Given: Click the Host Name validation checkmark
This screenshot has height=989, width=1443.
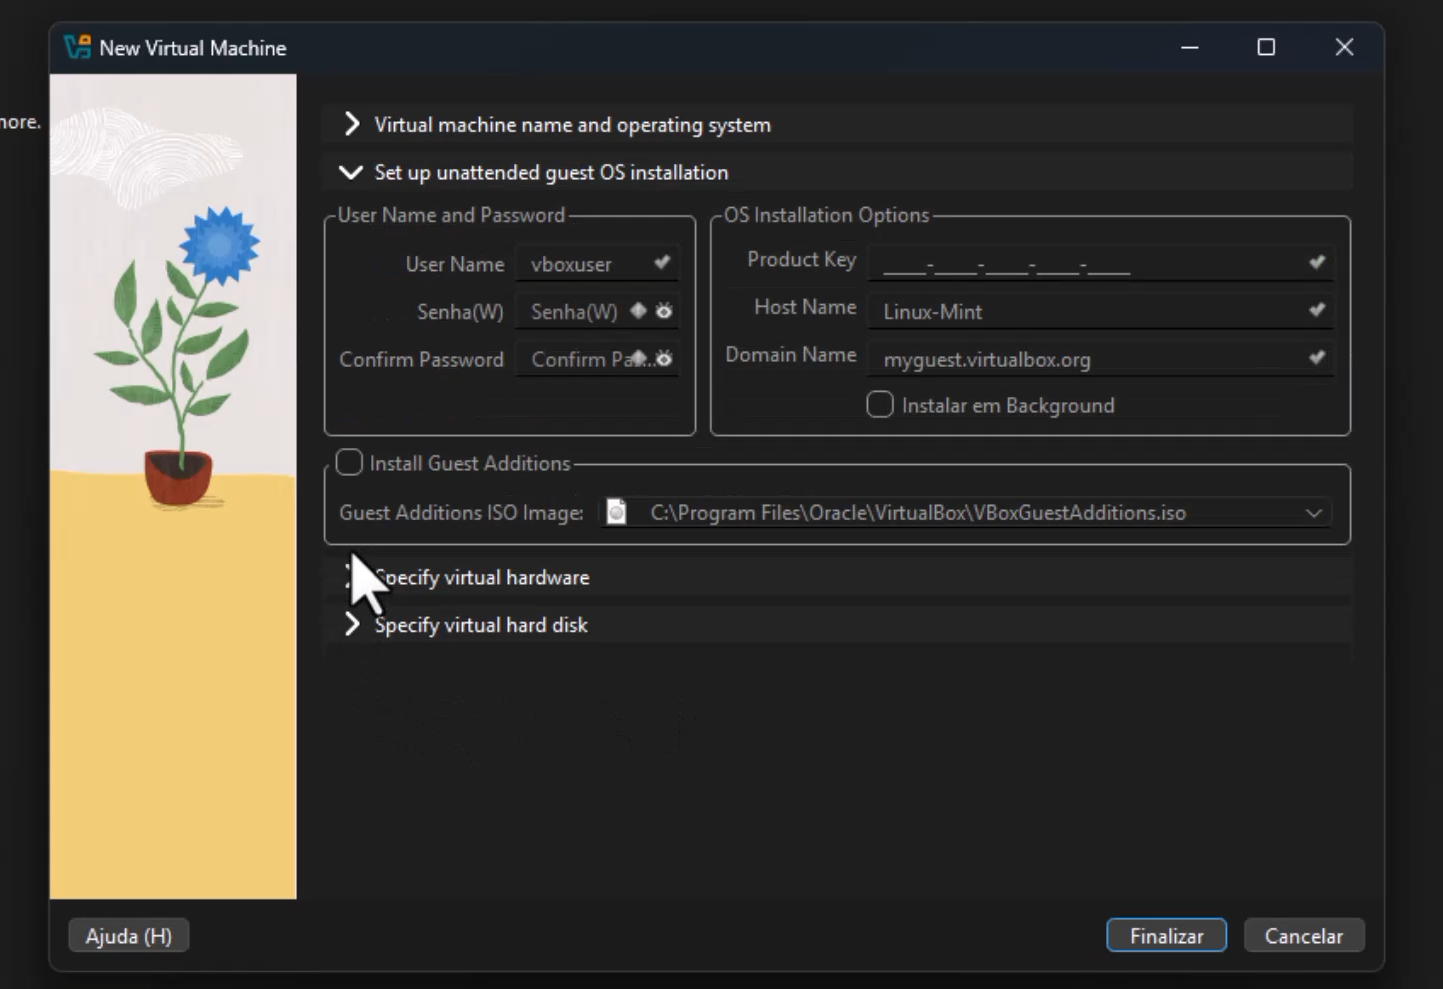Looking at the screenshot, I should pyautogui.click(x=1317, y=310).
